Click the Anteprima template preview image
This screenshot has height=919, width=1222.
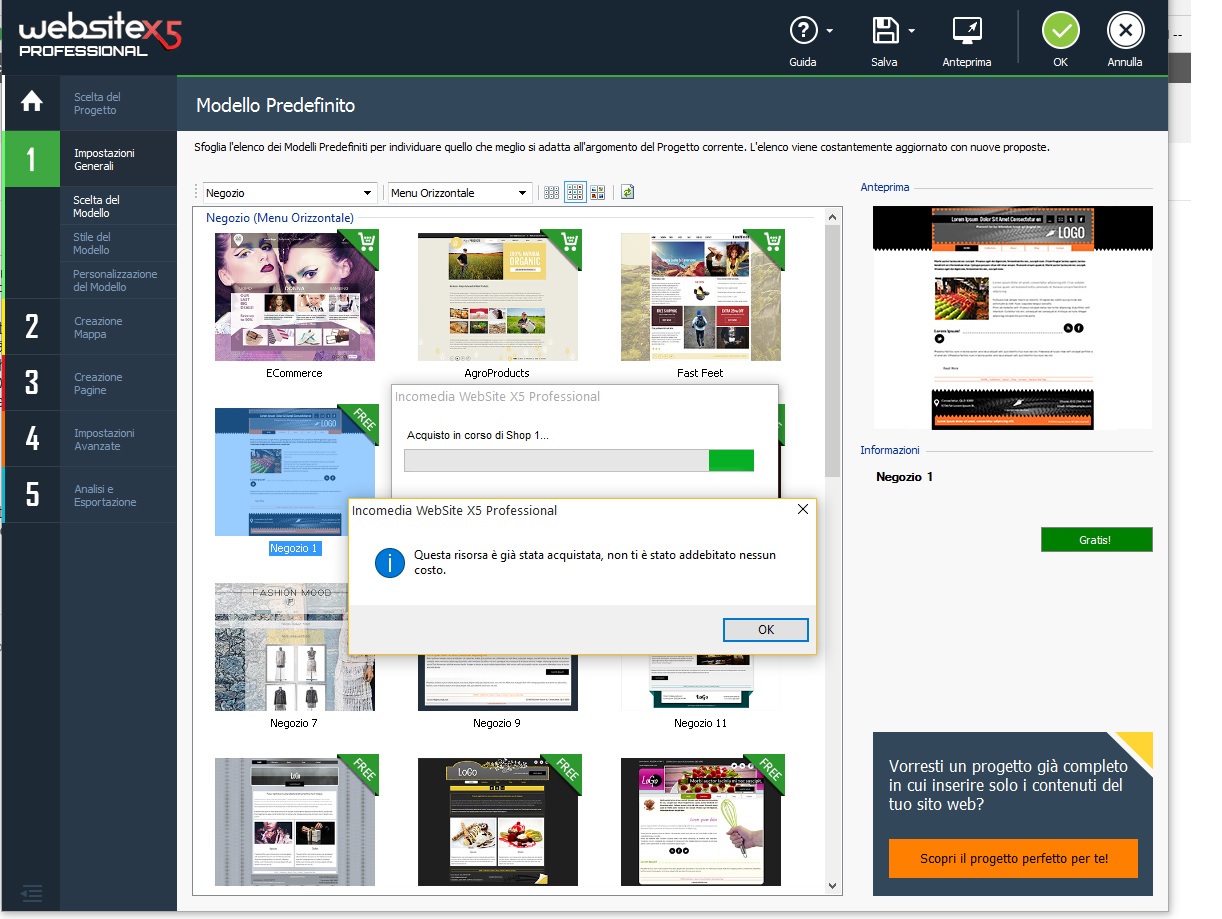click(x=1012, y=318)
